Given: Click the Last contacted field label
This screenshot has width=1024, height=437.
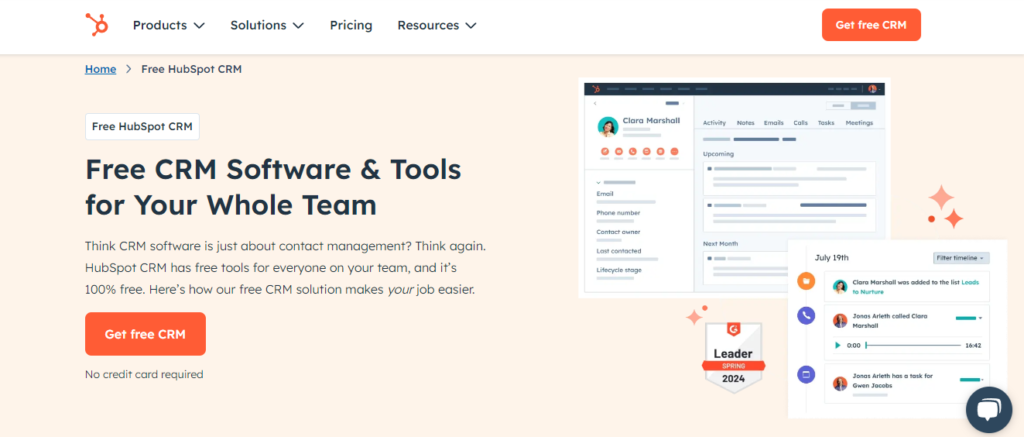Looking at the screenshot, I should pos(618,251).
